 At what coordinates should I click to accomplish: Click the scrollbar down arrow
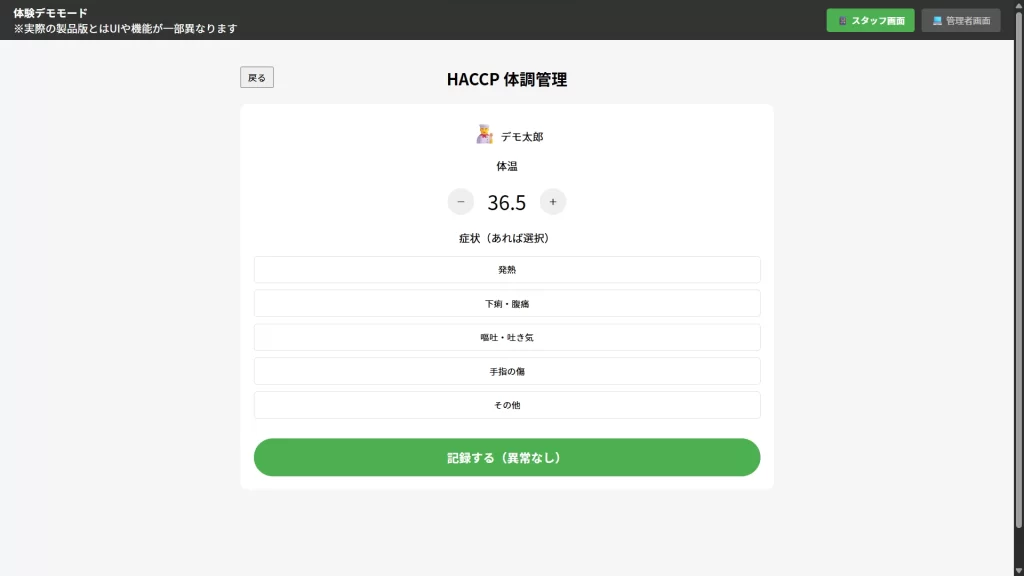point(1018,571)
